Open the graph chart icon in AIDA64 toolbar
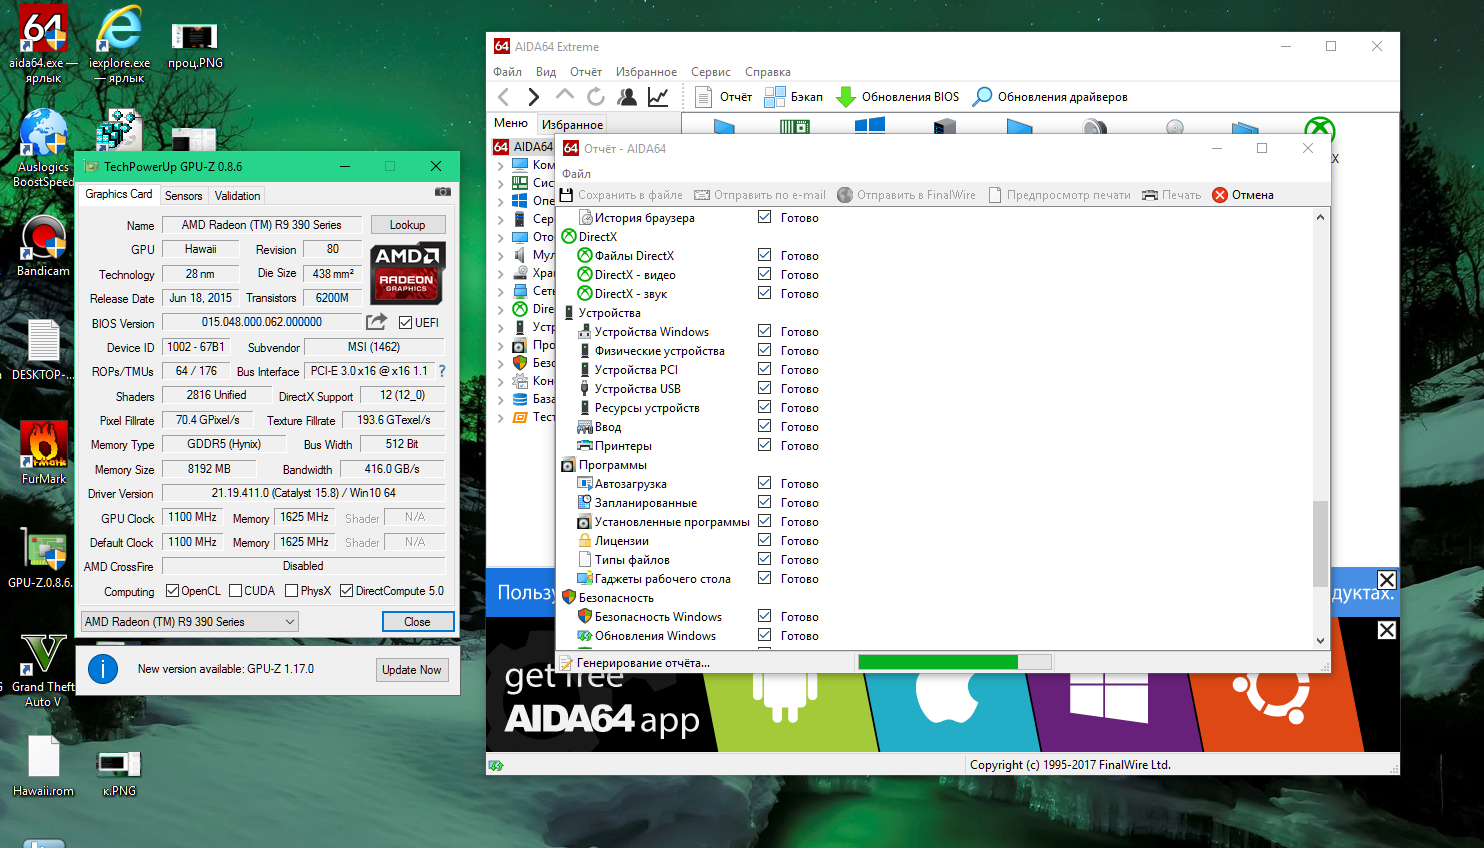The height and width of the screenshot is (848, 1484). (658, 97)
